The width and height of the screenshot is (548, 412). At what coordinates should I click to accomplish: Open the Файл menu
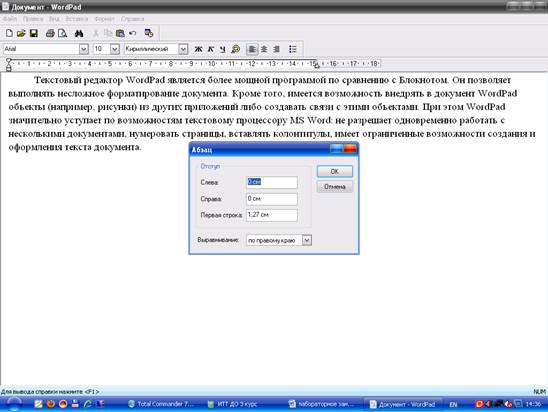9,19
